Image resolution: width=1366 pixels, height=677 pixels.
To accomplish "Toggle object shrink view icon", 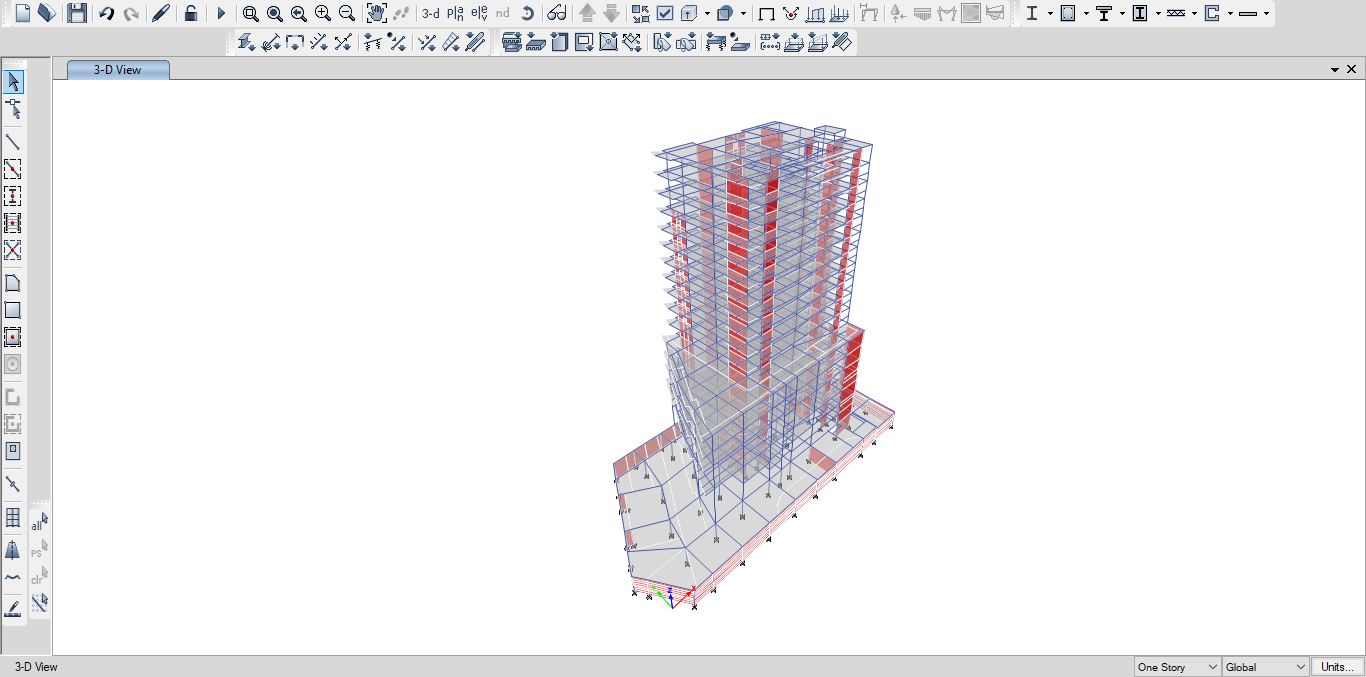I will coord(640,13).
